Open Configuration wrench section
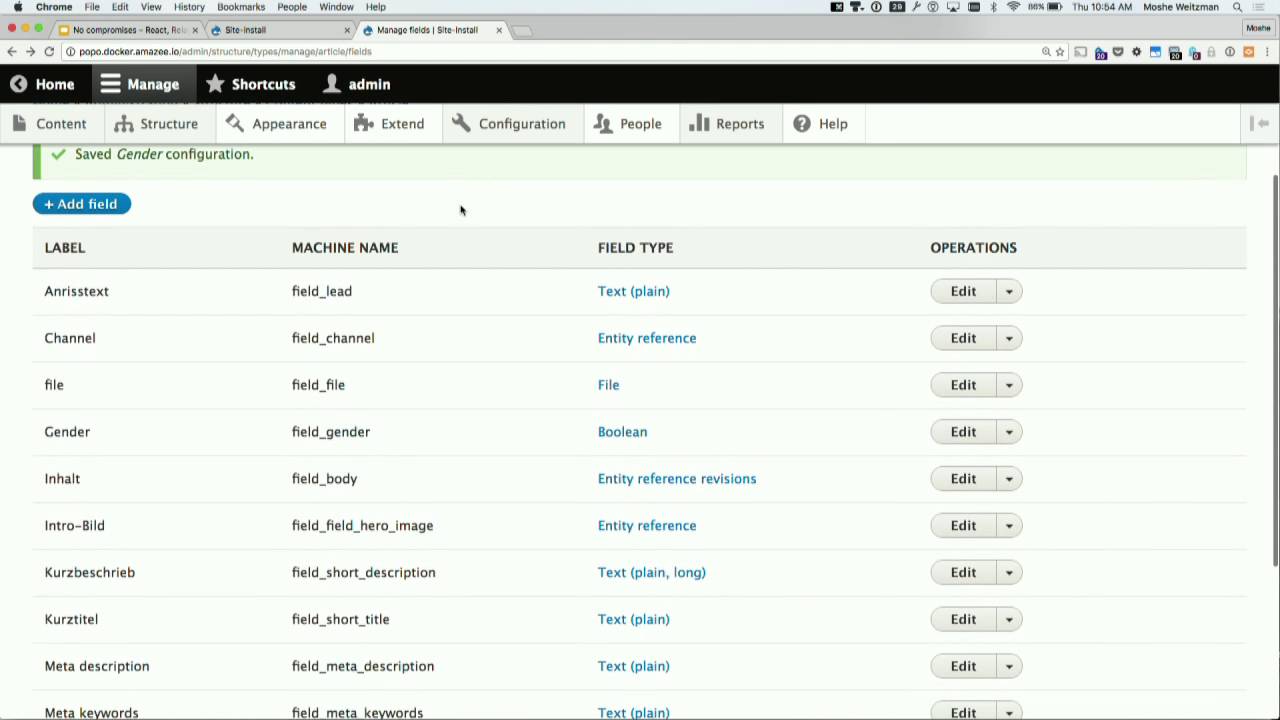 click(x=508, y=124)
